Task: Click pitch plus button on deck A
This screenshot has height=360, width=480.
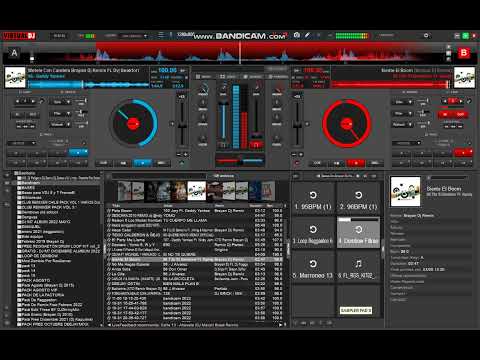Action: pos(185,154)
